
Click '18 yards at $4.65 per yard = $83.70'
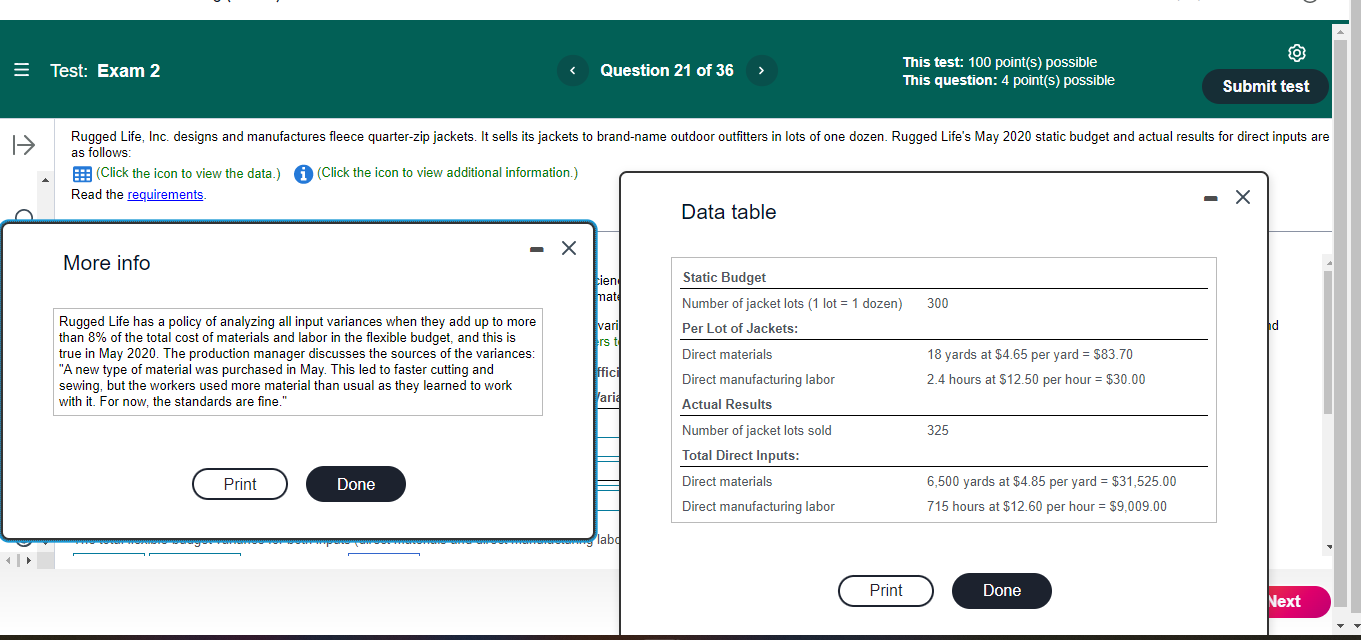1030,354
